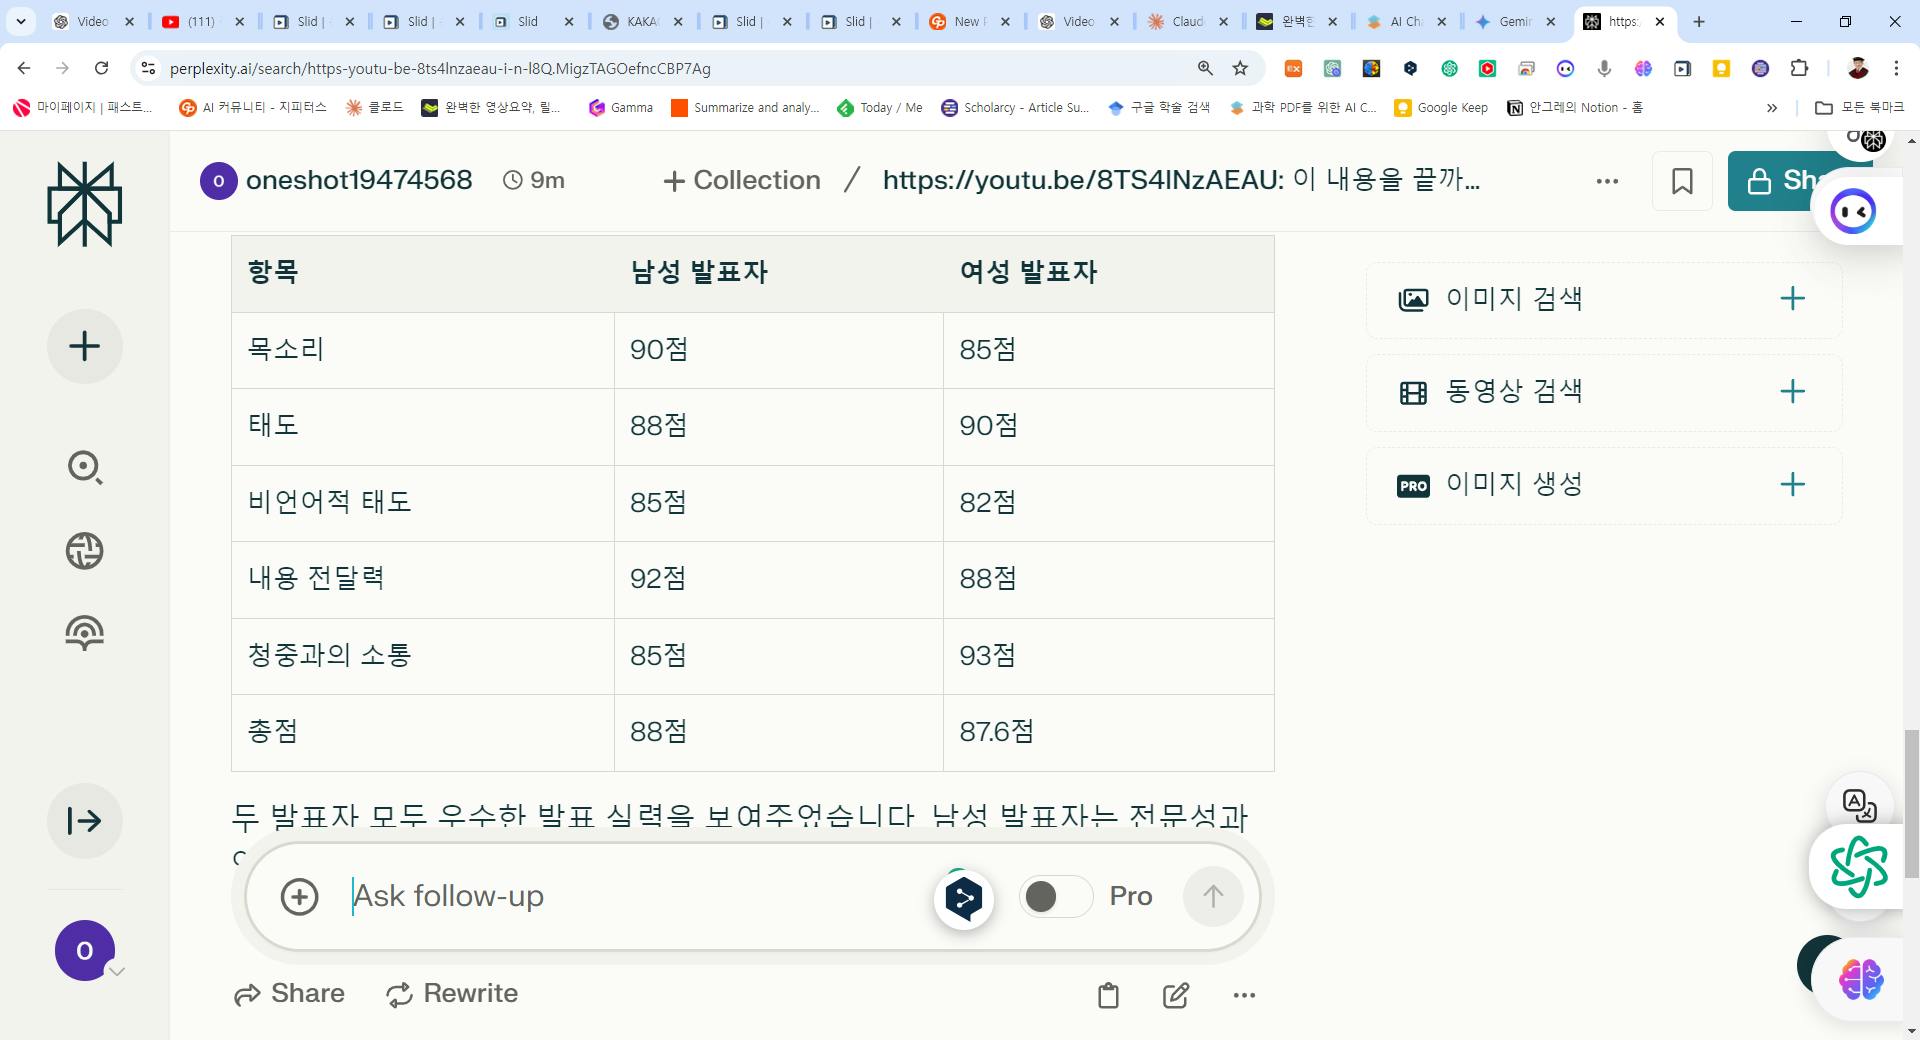1920x1040 pixels.
Task: Open the Discover magnifier icon in the sidebar
Action: pyautogui.click(x=85, y=467)
